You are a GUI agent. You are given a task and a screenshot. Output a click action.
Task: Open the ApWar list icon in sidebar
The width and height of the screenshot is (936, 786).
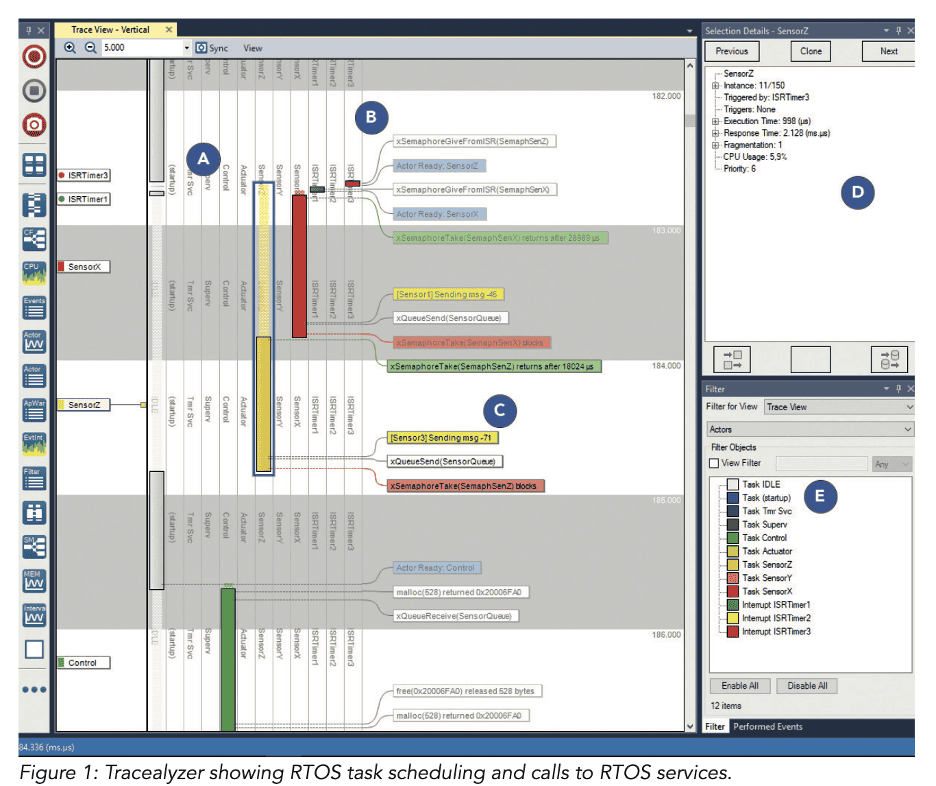(x=34, y=409)
